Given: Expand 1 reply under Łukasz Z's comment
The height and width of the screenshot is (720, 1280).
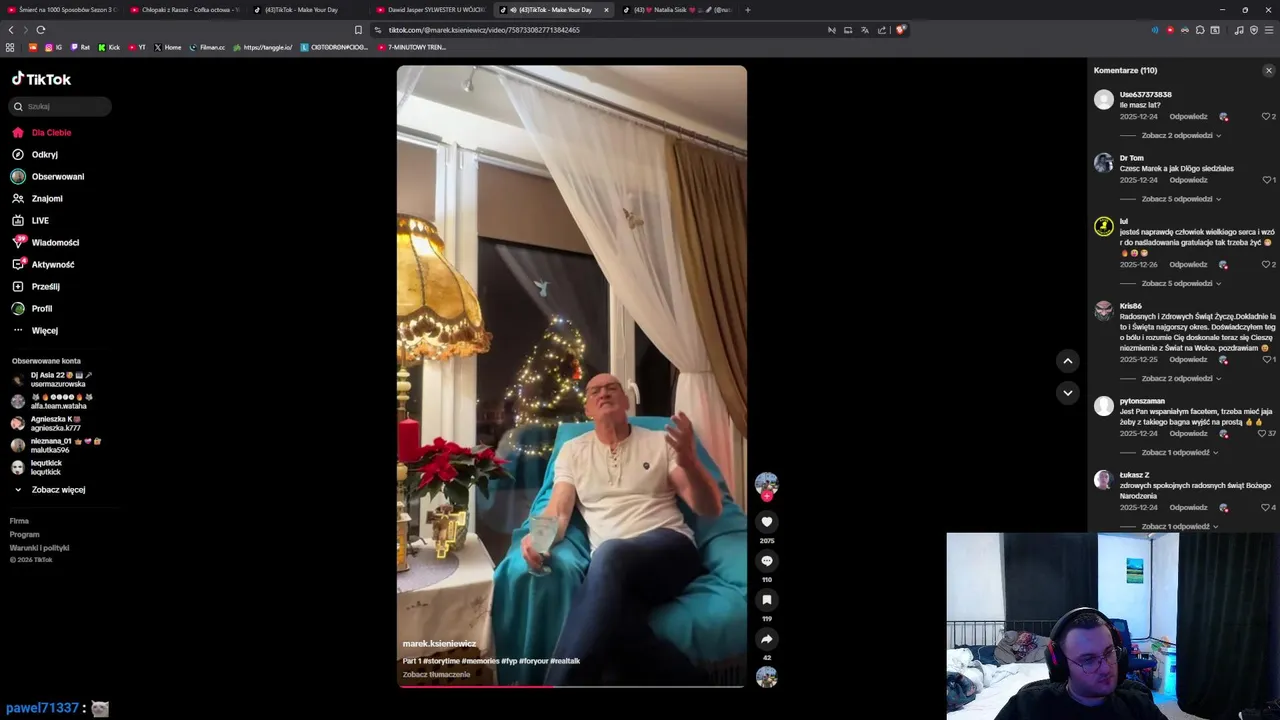Looking at the screenshot, I should tap(1179, 527).
